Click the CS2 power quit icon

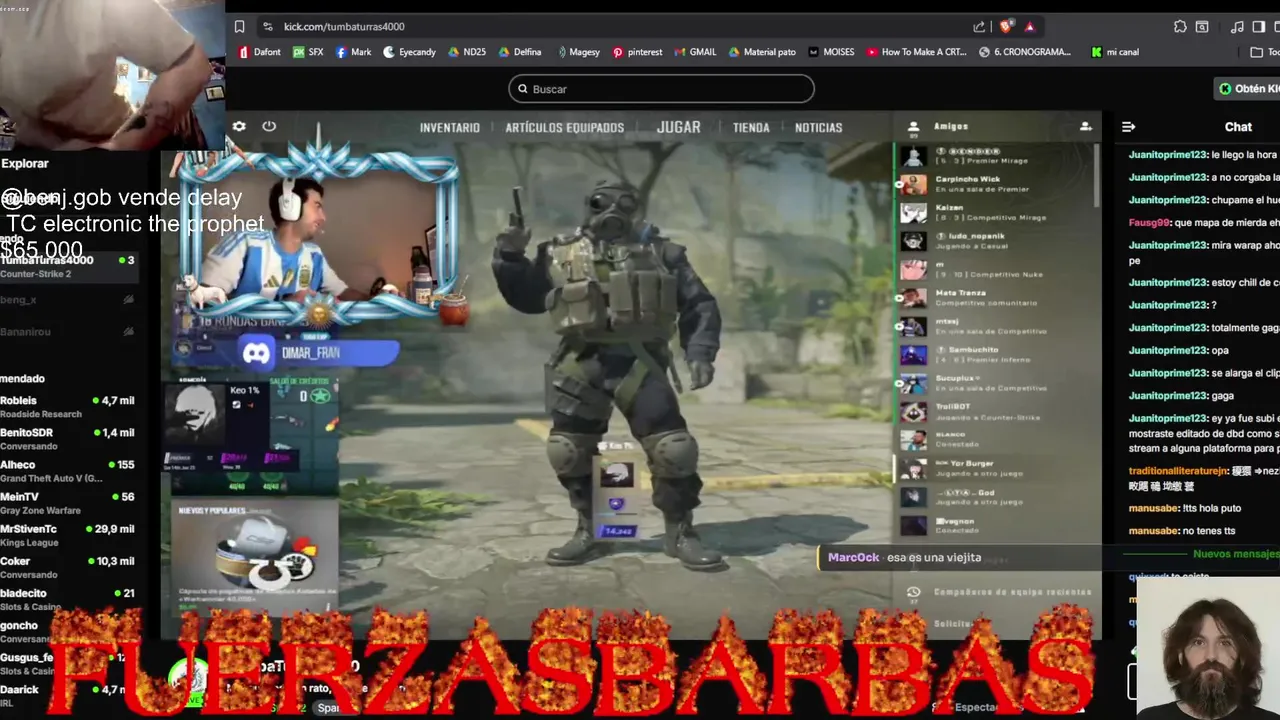[x=269, y=126]
